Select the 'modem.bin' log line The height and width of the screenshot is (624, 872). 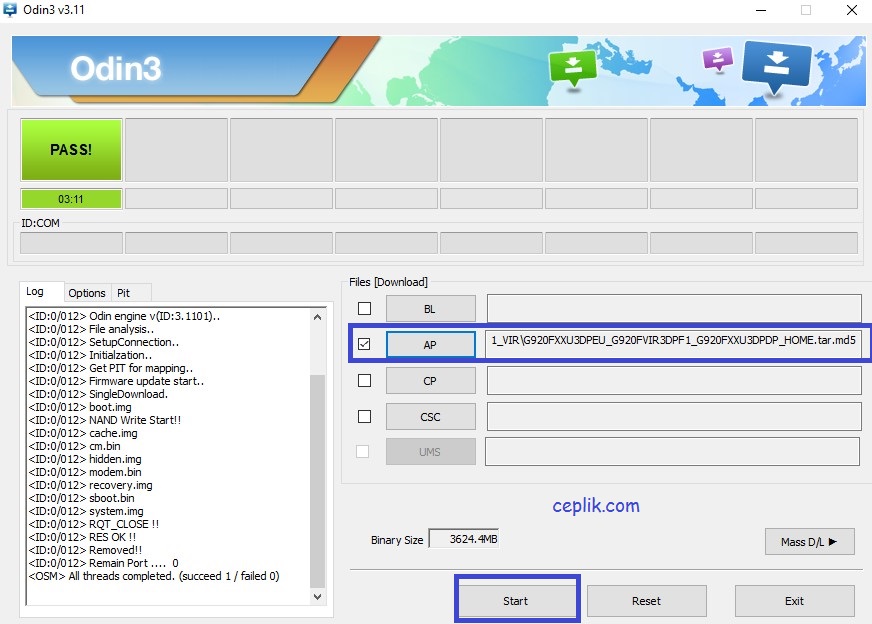click(x=85, y=472)
